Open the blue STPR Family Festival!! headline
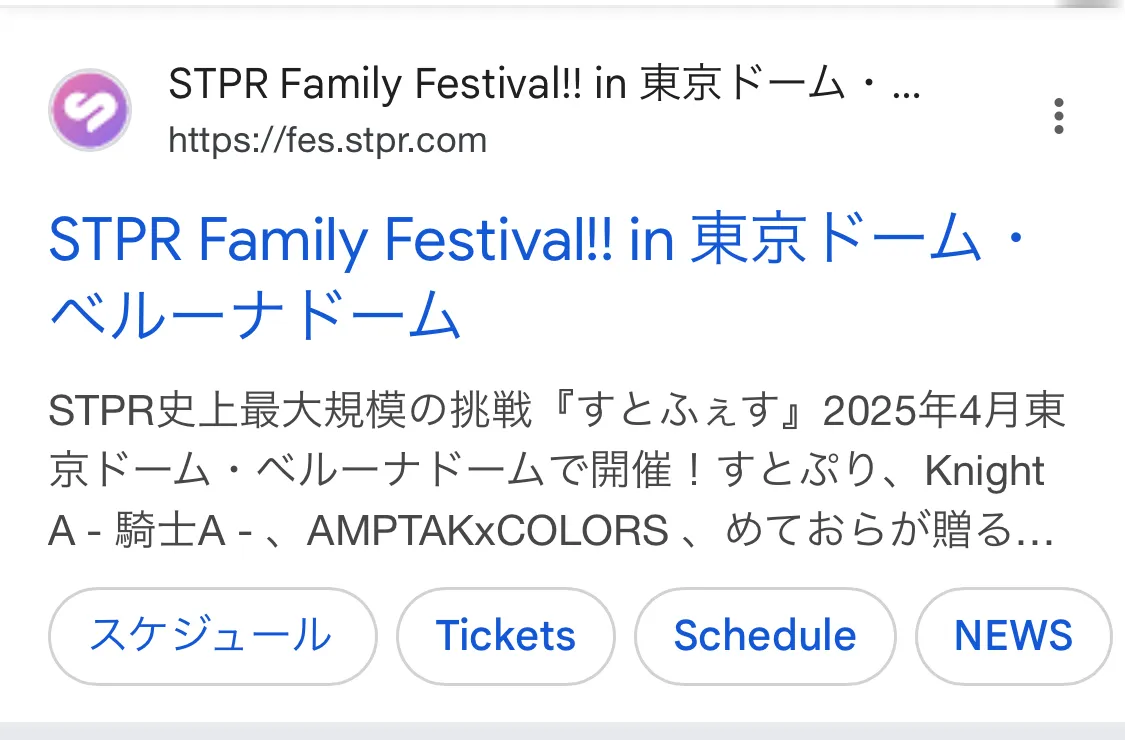Image resolution: width=1125 pixels, height=740 pixels. 539,276
